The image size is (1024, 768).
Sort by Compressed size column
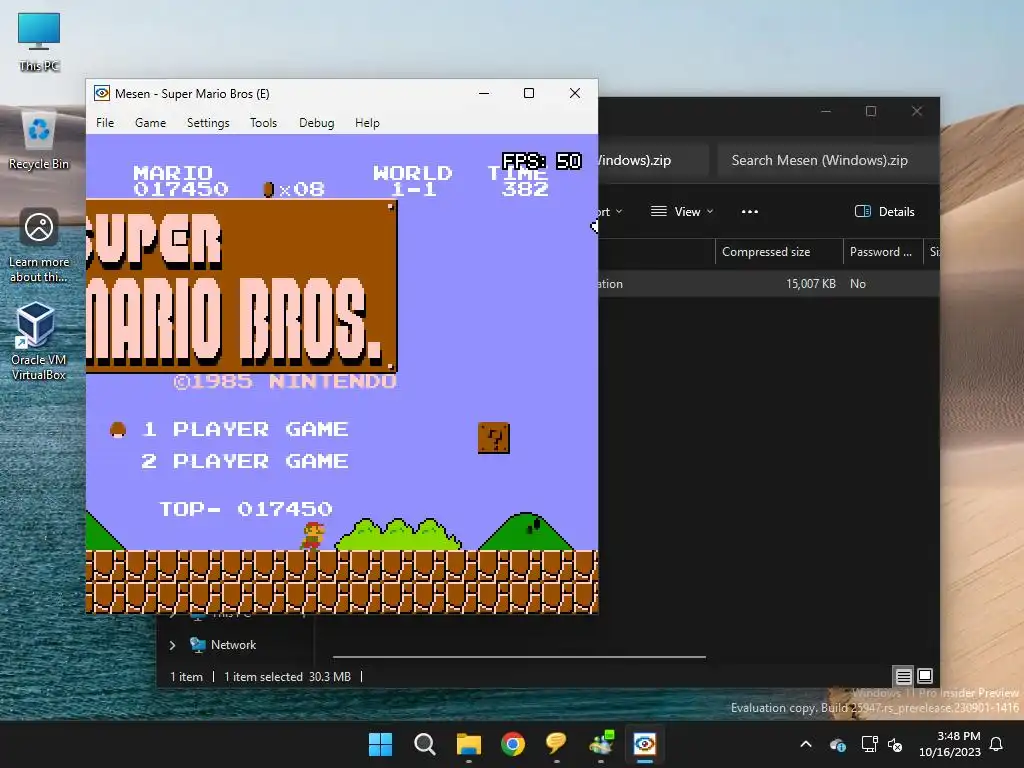point(779,252)
